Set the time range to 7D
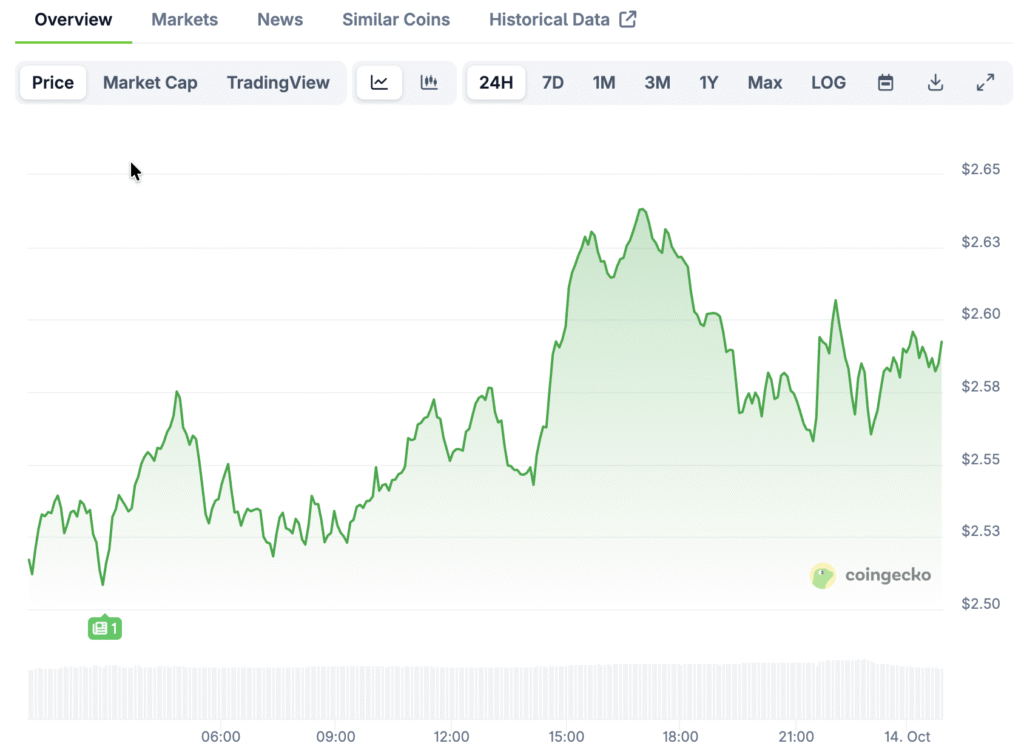Image resolution: width=1024 pixels, height=749 pixels. [553, 83]
